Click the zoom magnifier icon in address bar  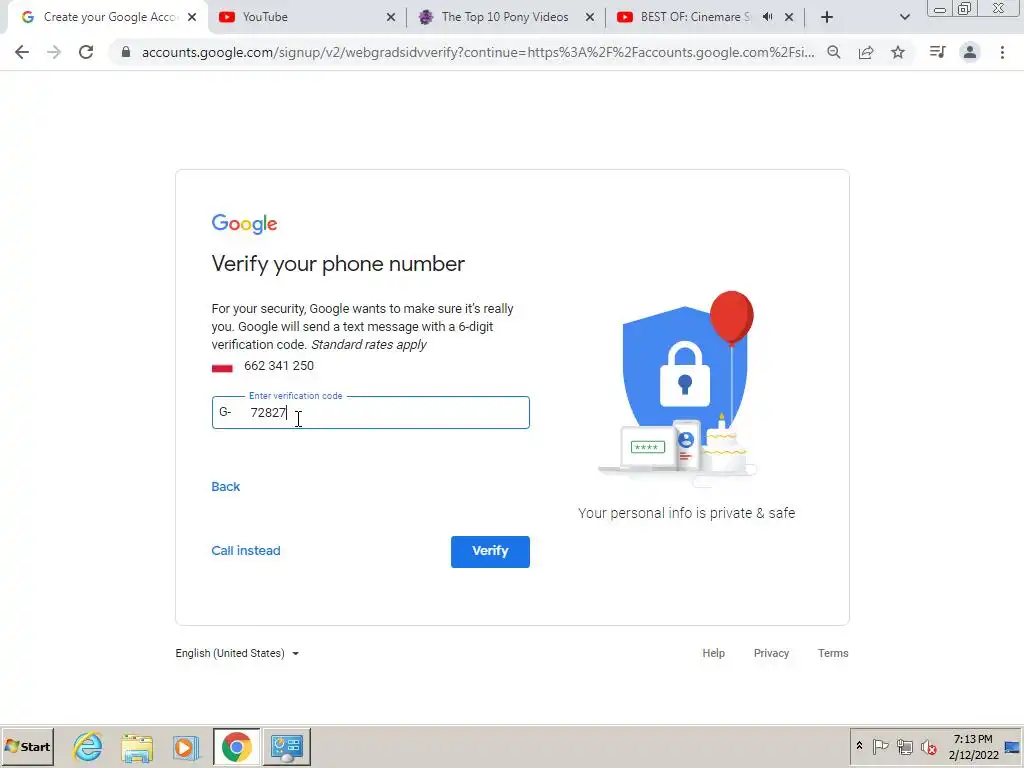(834, 52)
